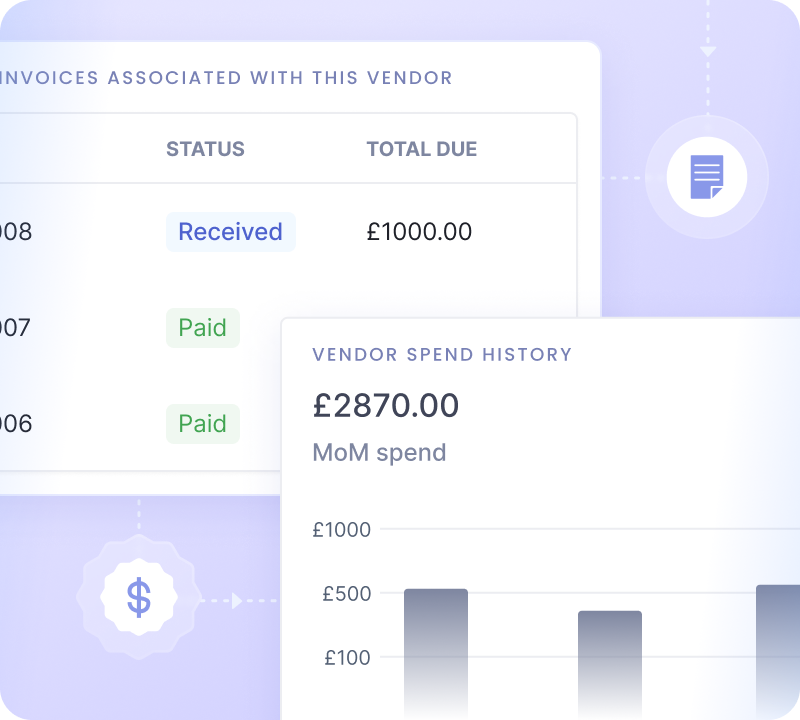Click the Vendor Spend History heading
This screenshot has height=720, width=800.
tap(442, 354)
